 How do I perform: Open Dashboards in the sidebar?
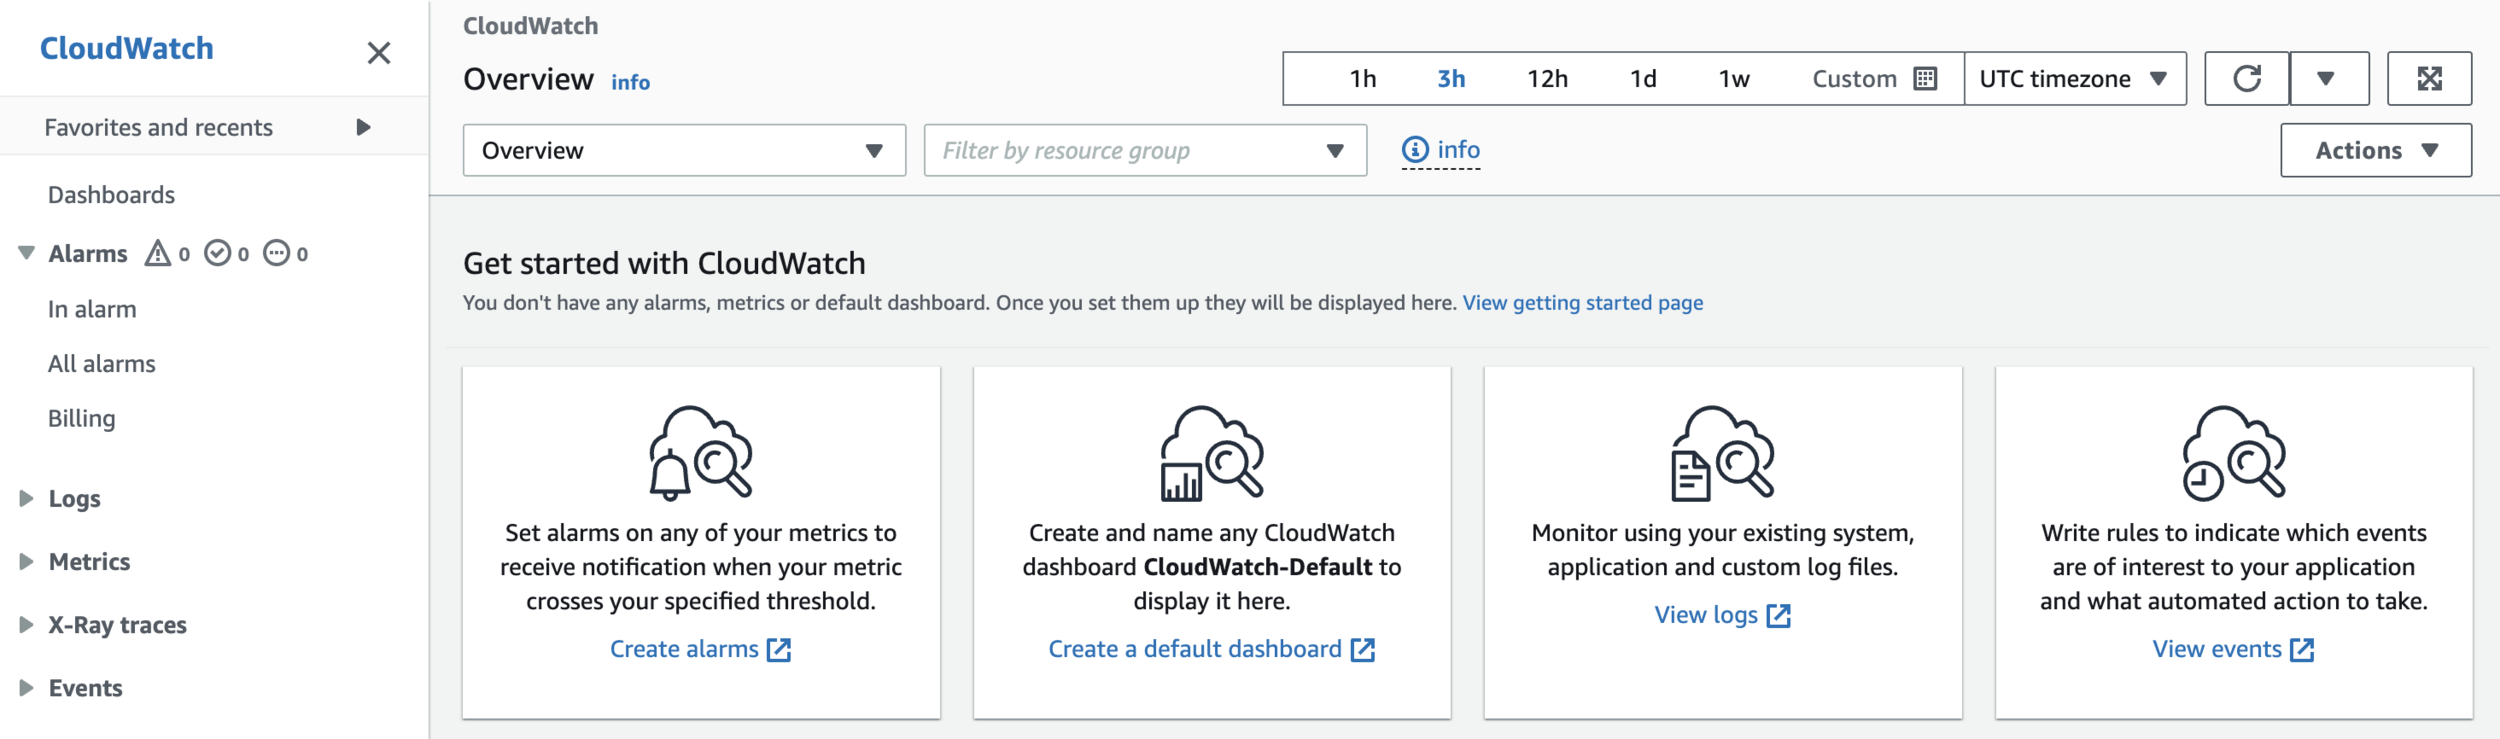pos(111,195)
